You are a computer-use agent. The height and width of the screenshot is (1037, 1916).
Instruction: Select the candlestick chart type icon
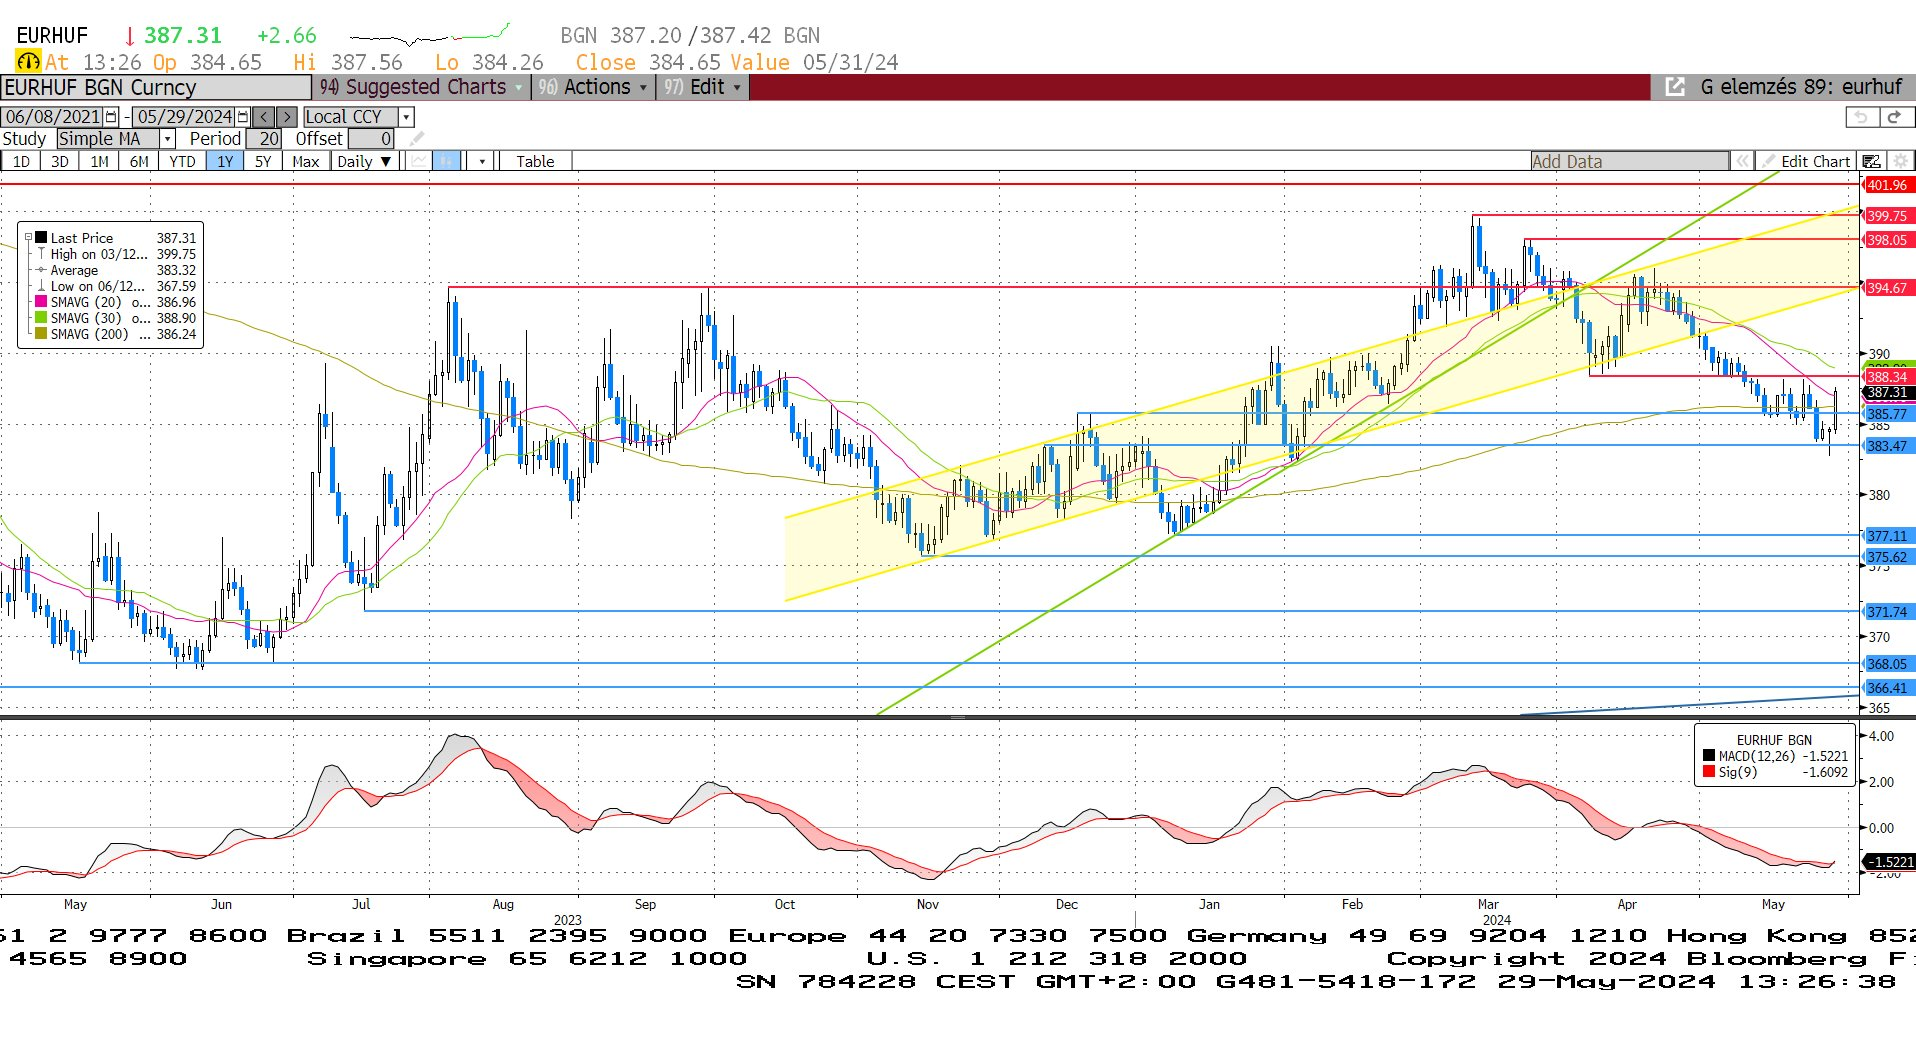click(x=447, y=161)
